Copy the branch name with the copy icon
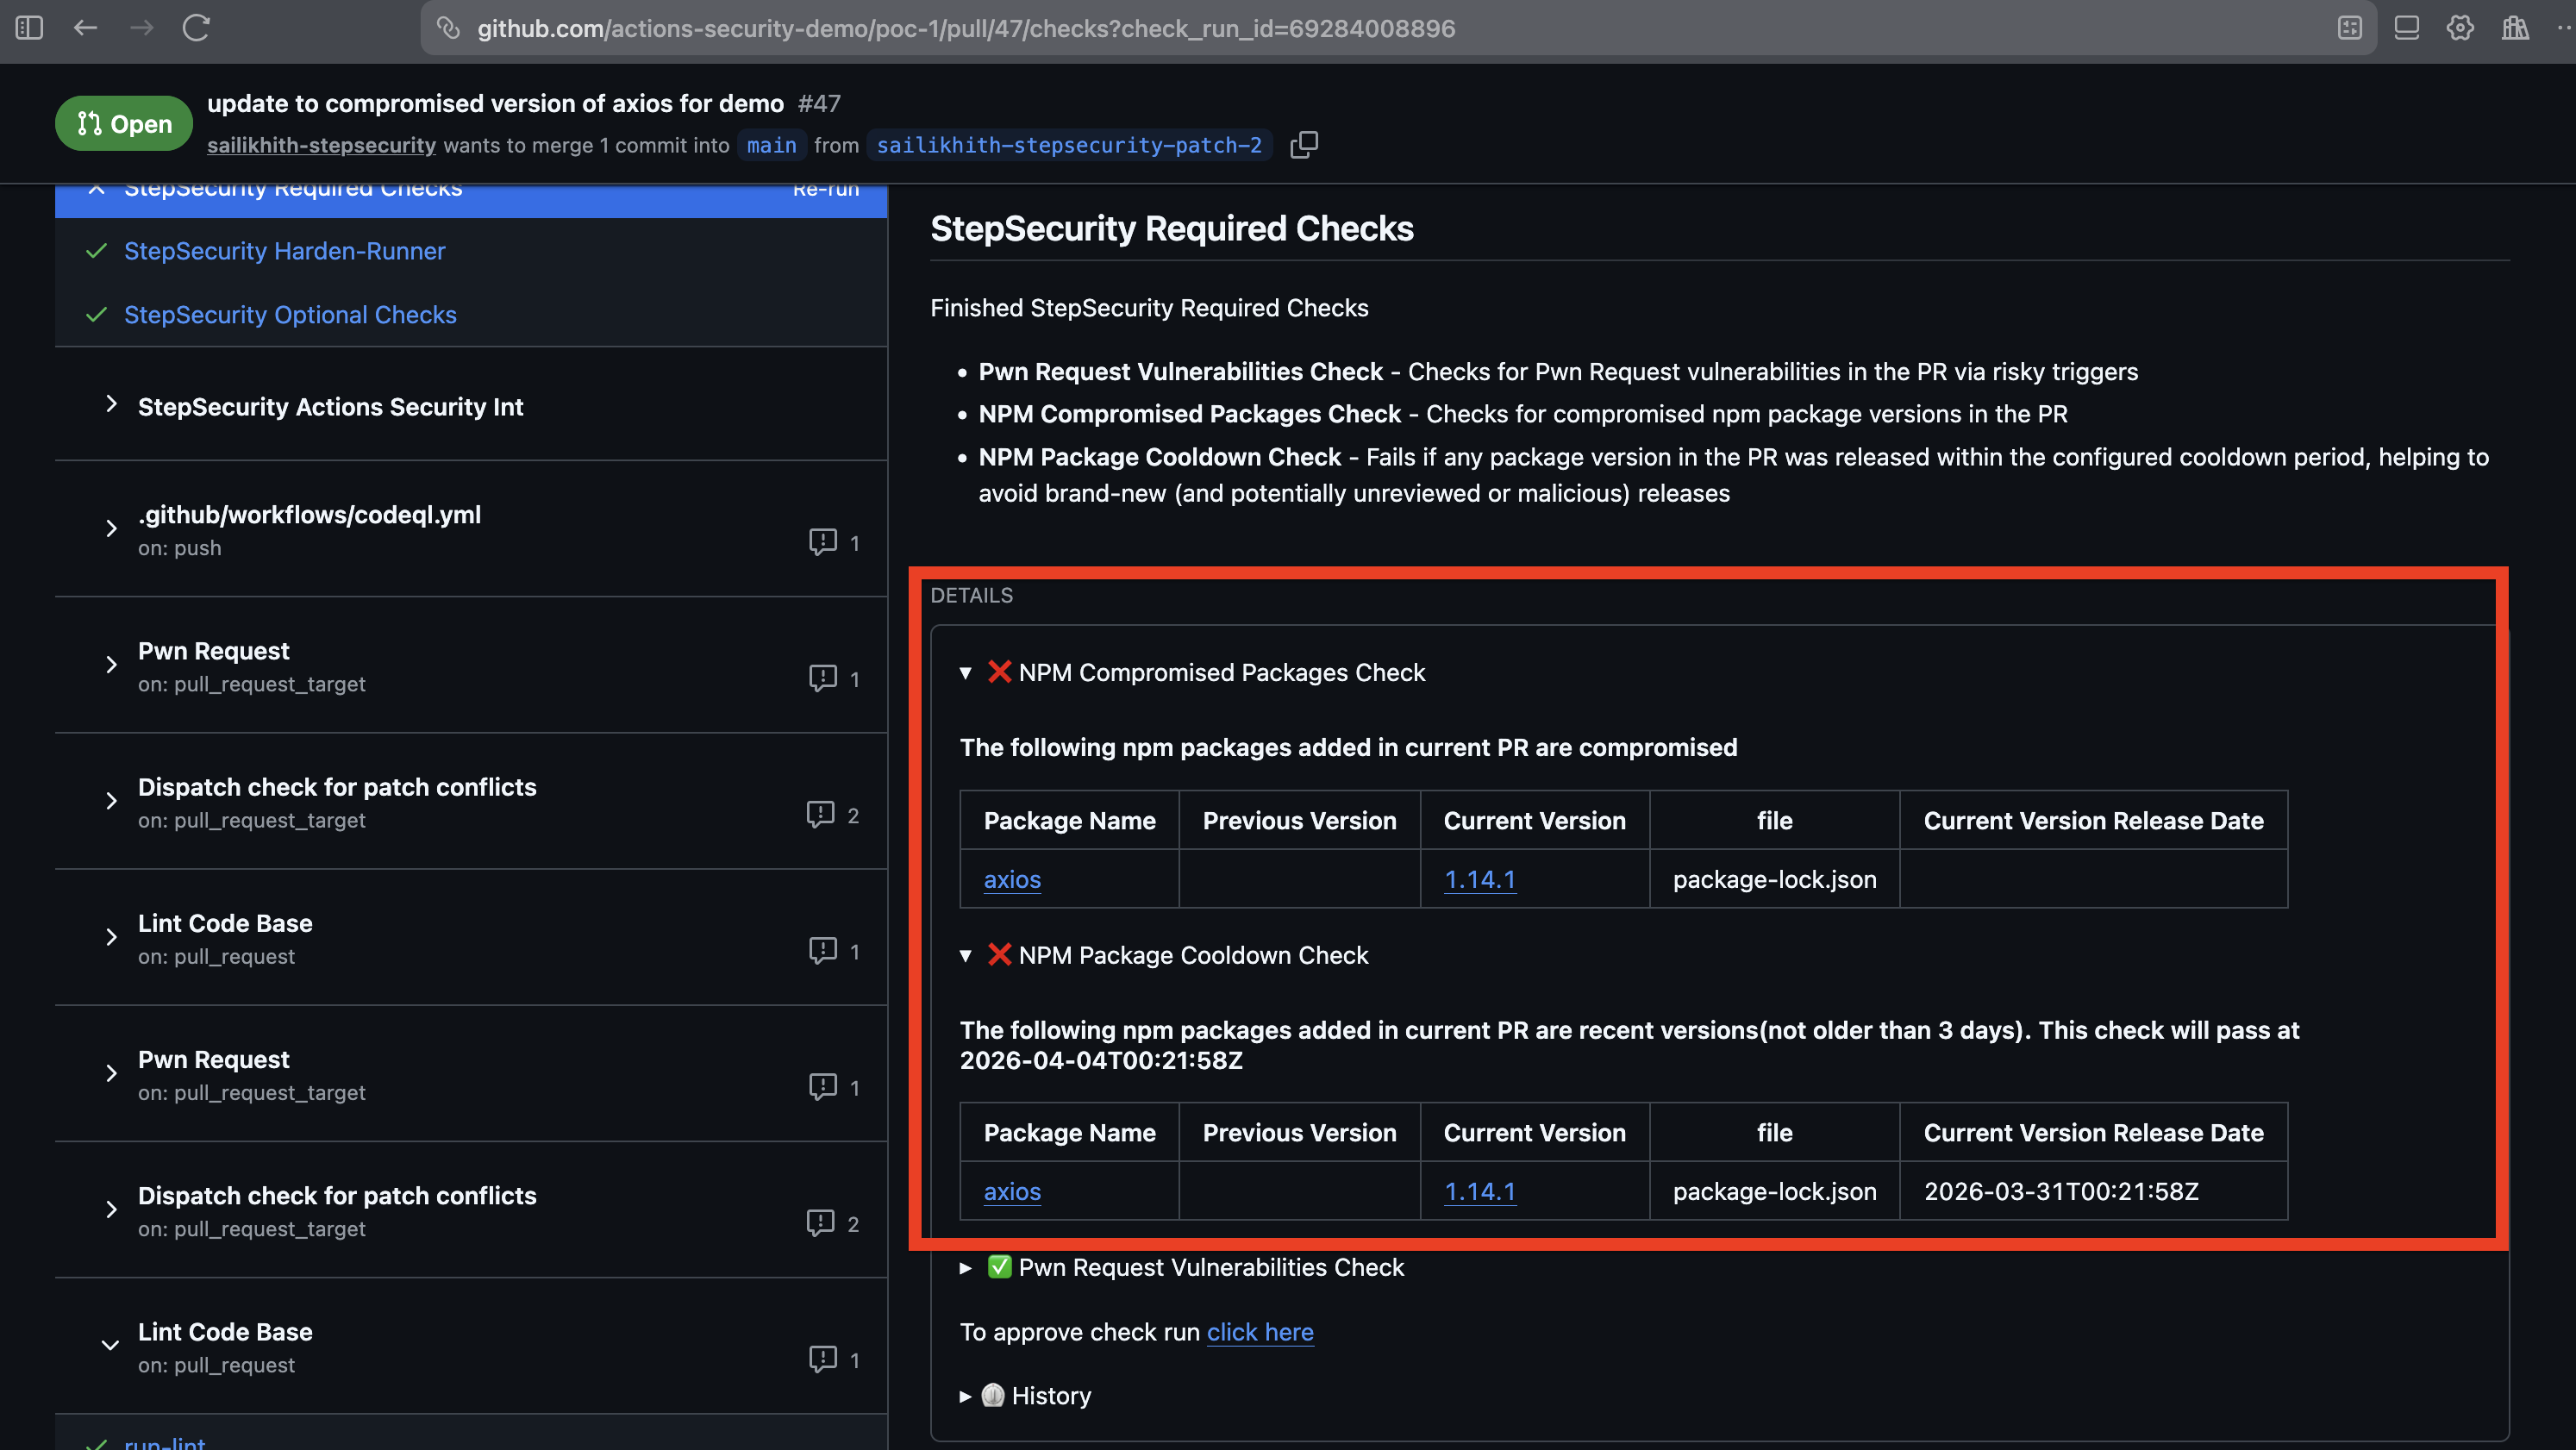Viewport: 2576px width, 1450px height. 1304,145
